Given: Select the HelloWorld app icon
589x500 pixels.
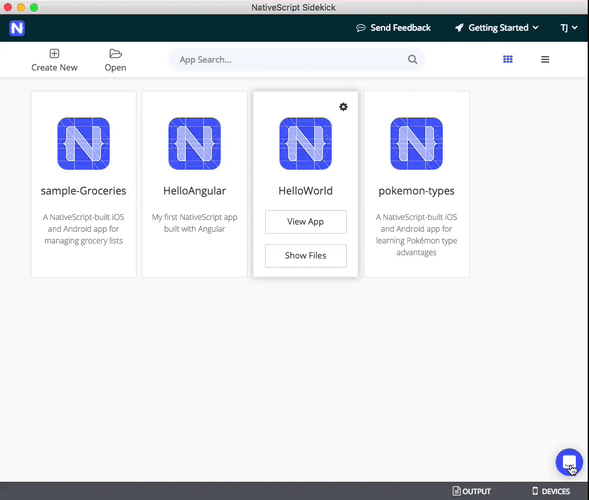Looking at the screenshot, I should tap(305, 144).
